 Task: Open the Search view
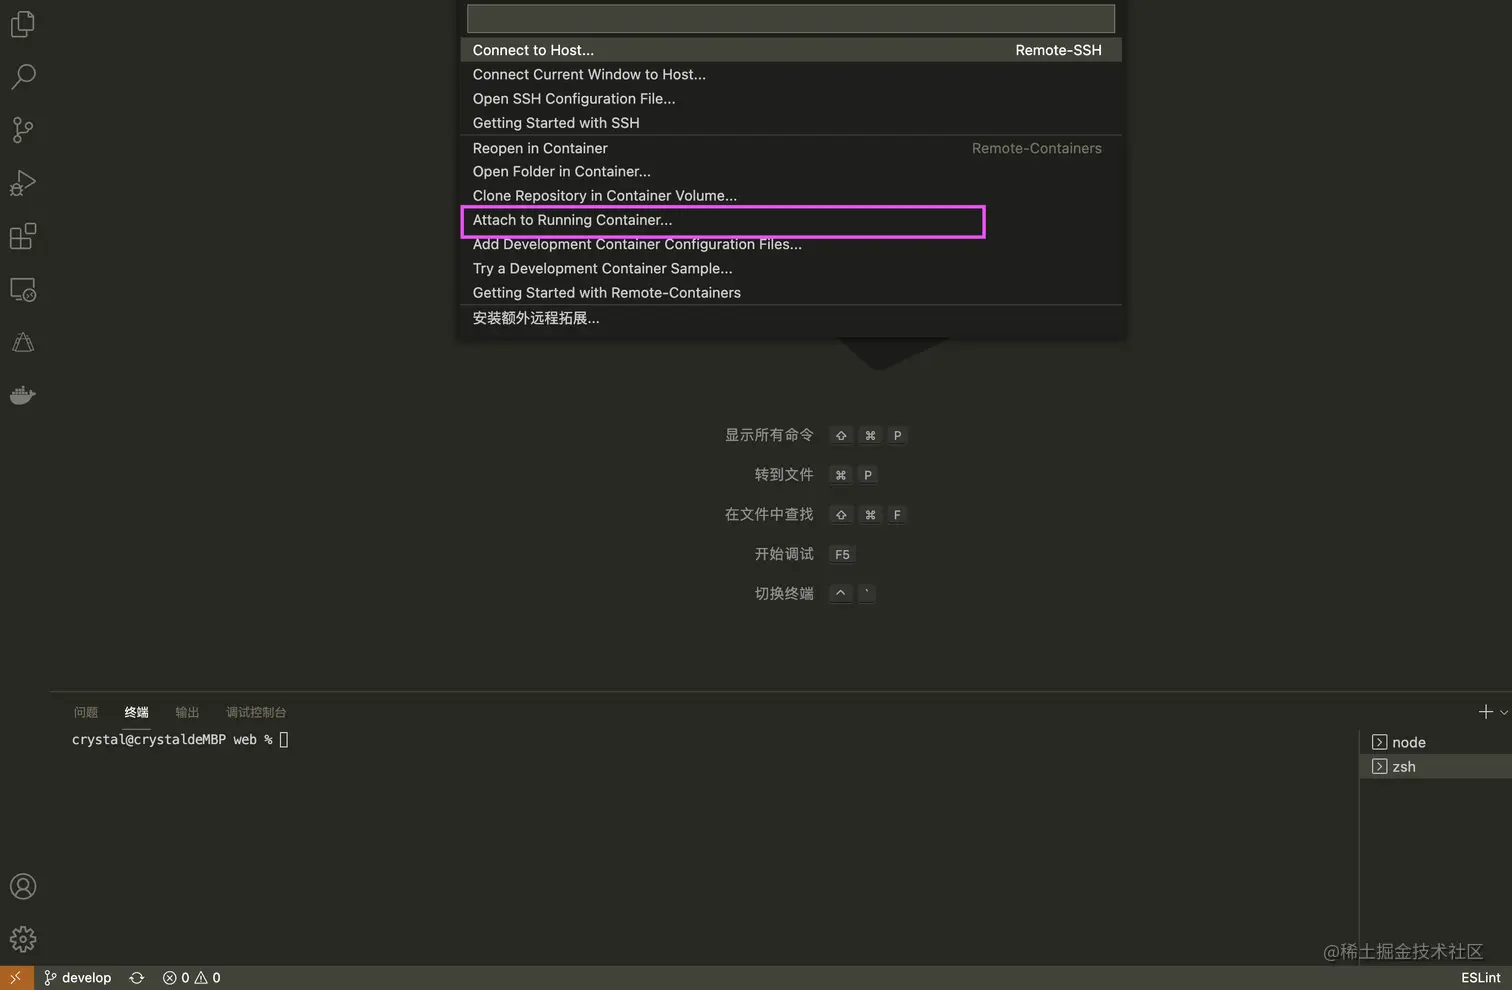23,77
